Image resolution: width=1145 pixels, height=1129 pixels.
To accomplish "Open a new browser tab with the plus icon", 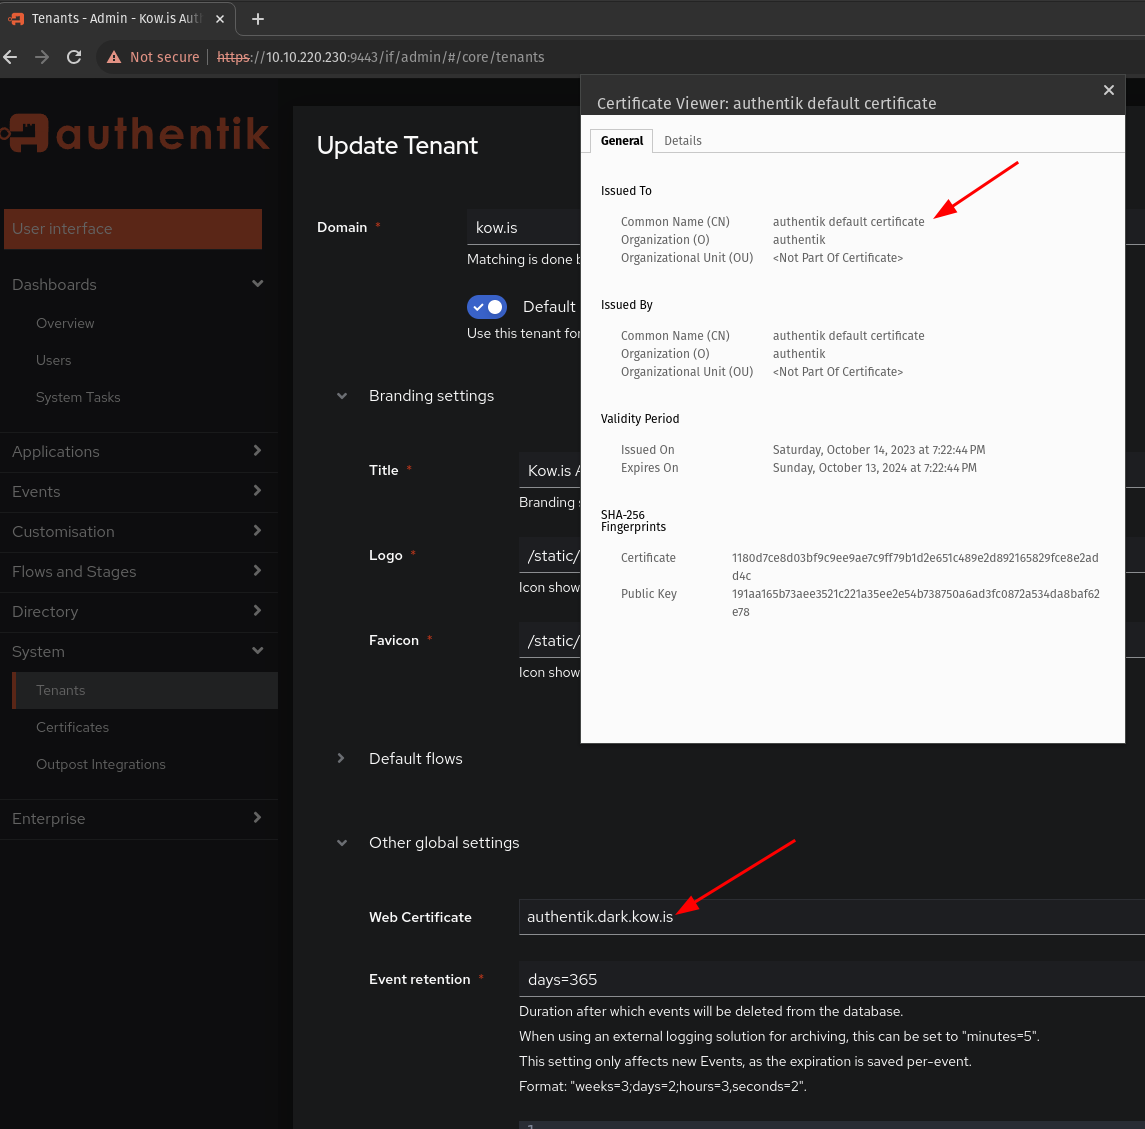I will tap(256, 19).
